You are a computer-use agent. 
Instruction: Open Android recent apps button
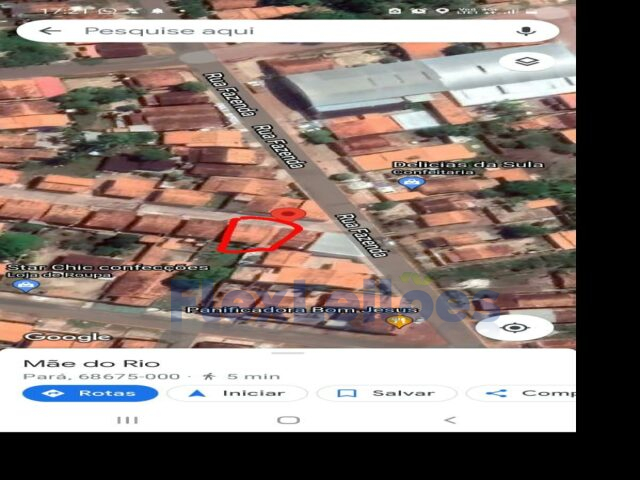pyautogui.click(x=127, y=420)
